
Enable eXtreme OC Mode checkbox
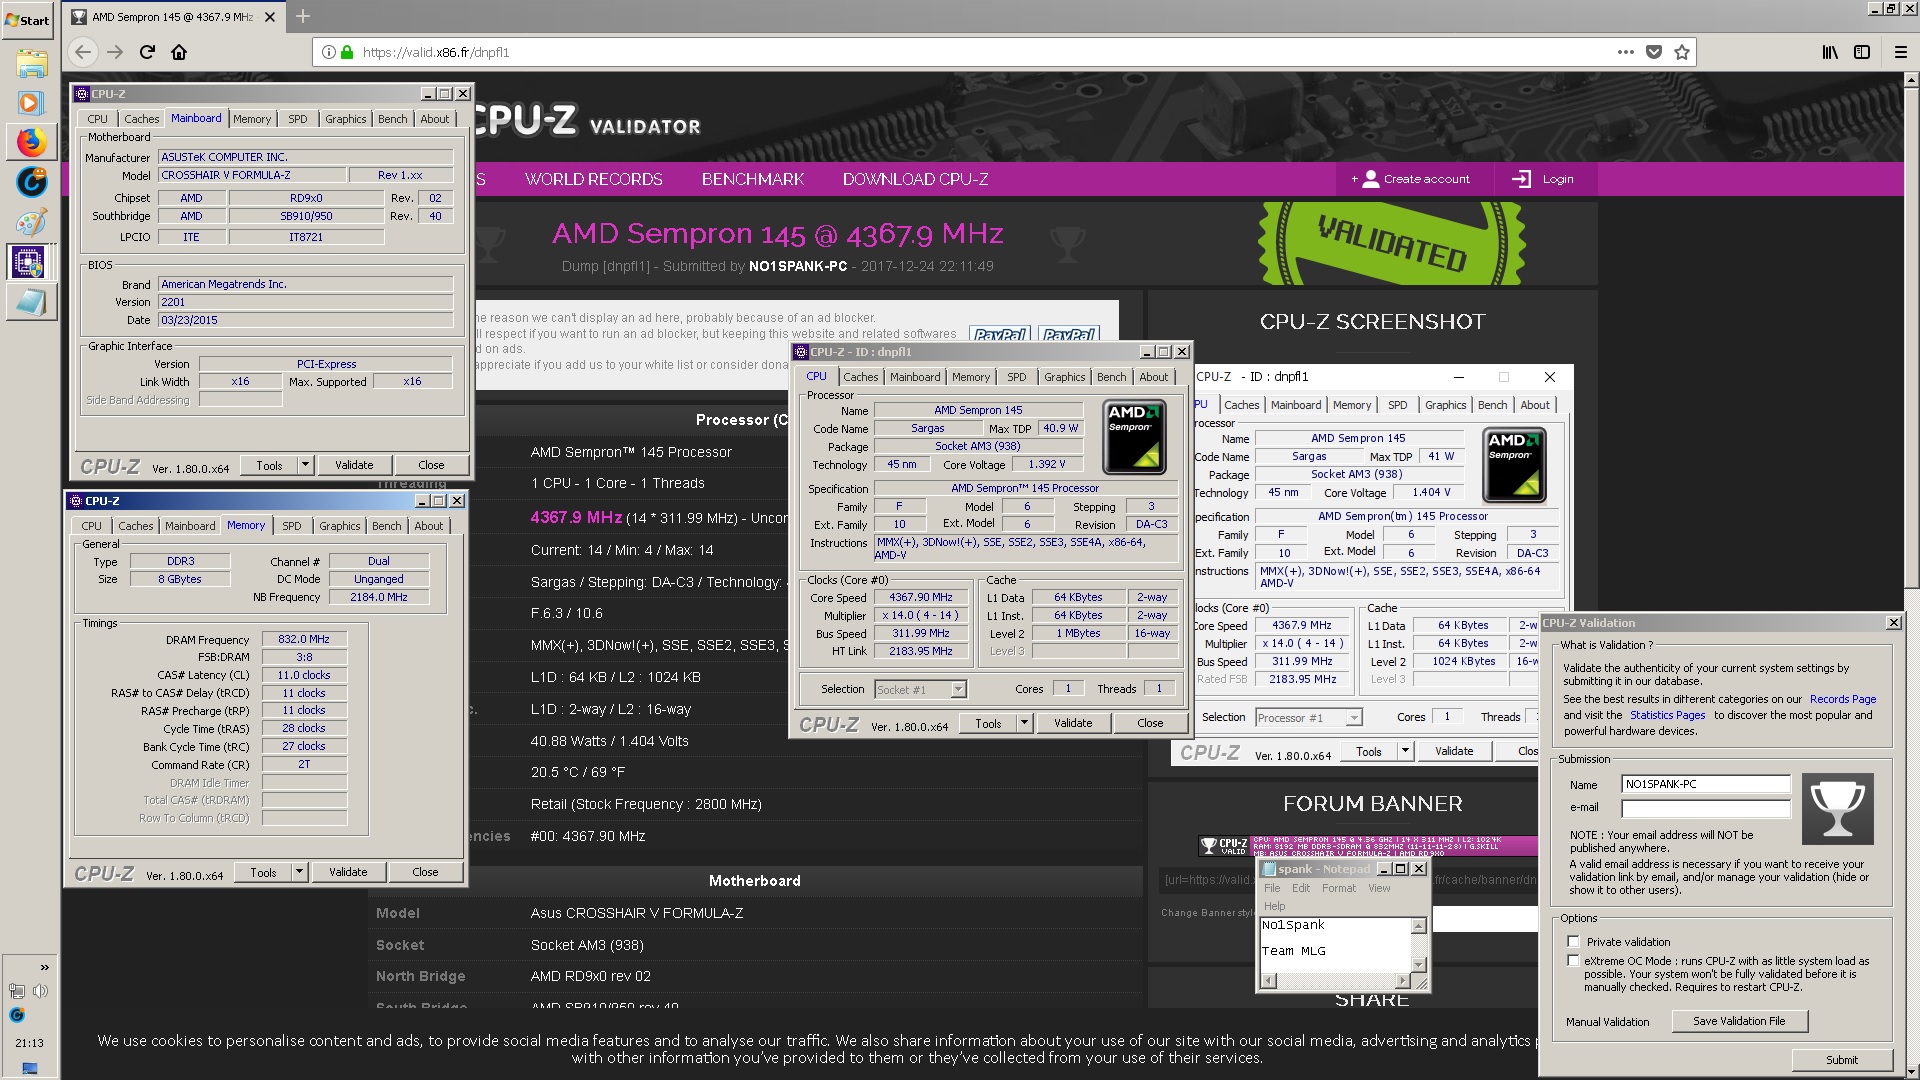pos(1574,961)
